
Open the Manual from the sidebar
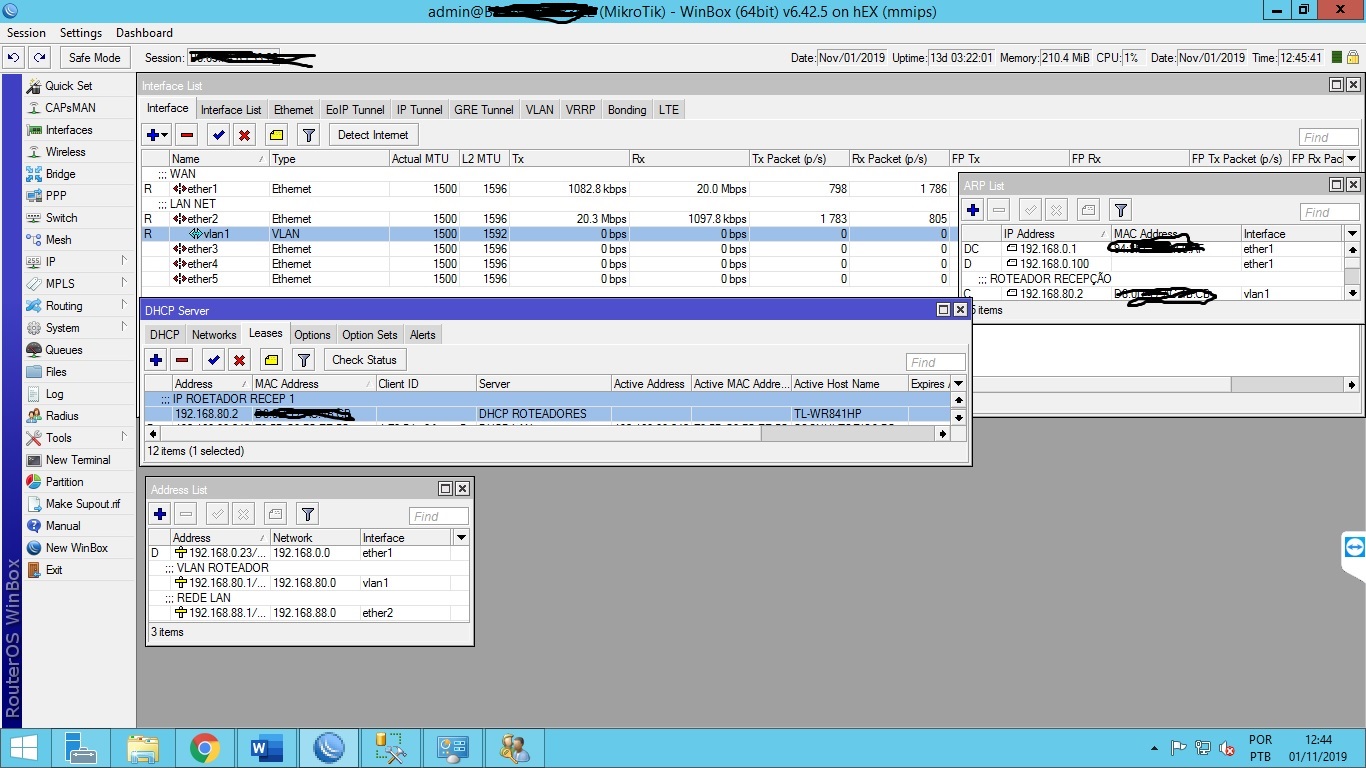click(x=63, y=526)
